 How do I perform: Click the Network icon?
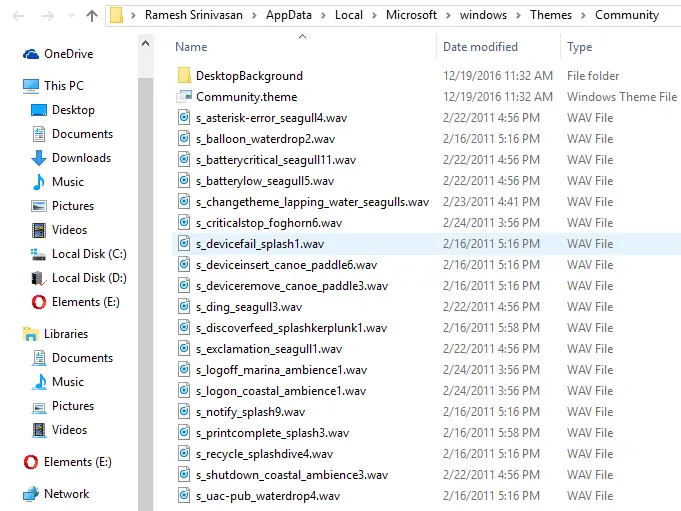[x=30, y=494]
